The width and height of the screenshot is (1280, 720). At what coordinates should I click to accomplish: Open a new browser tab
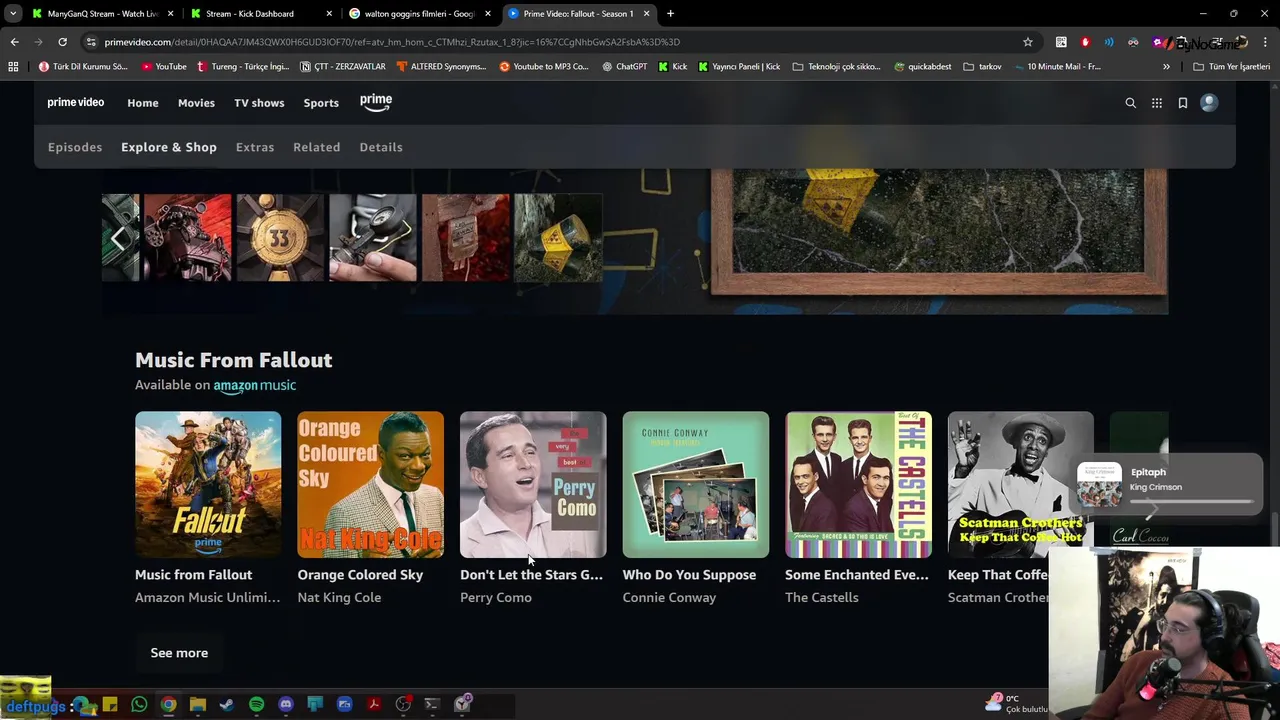(670, 14)
